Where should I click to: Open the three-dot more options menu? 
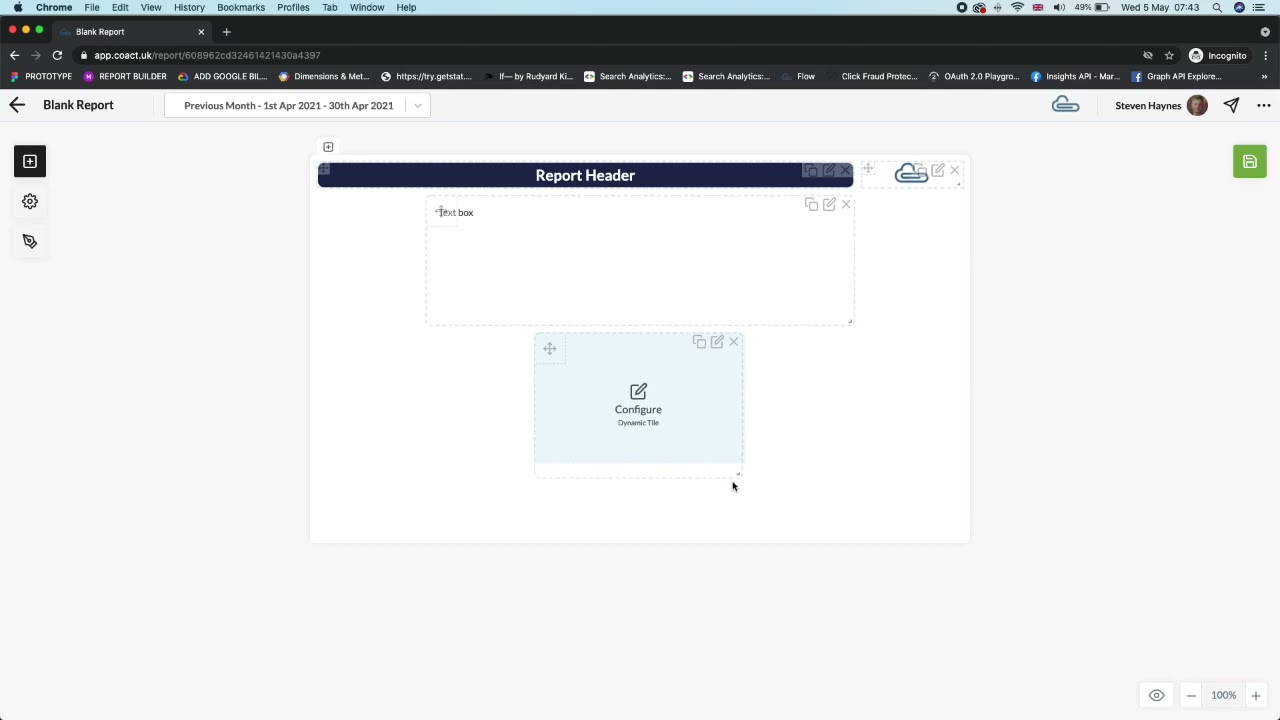click(1263, 105)
